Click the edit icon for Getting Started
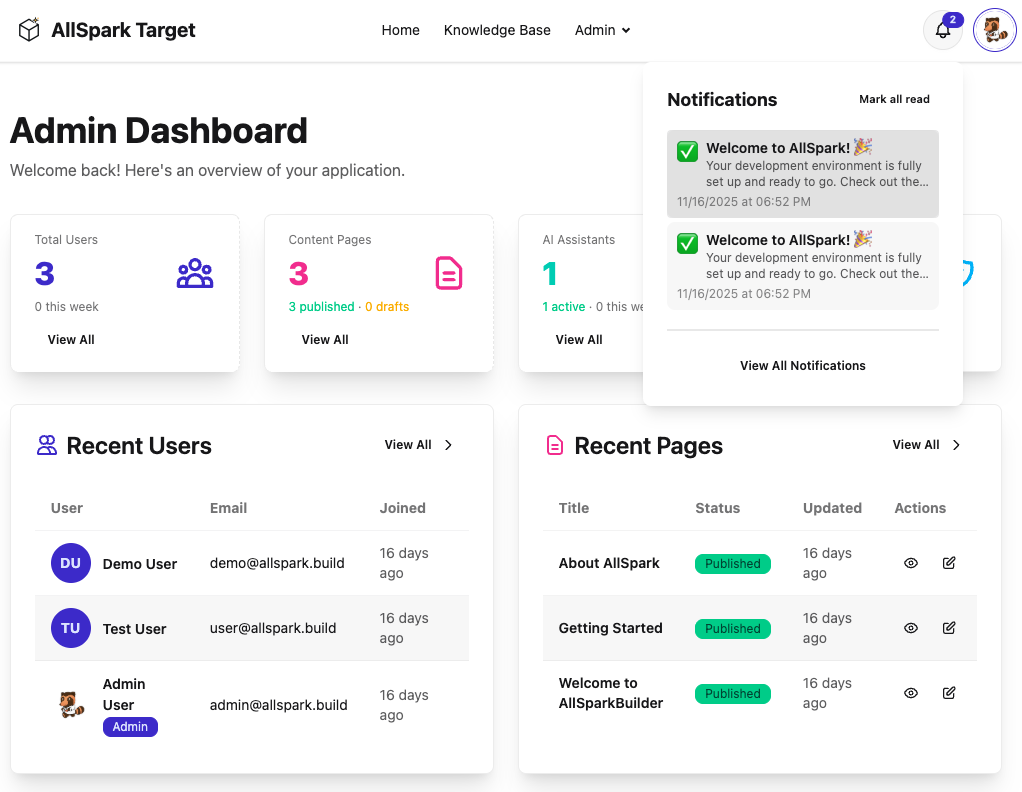 [948, 628]
